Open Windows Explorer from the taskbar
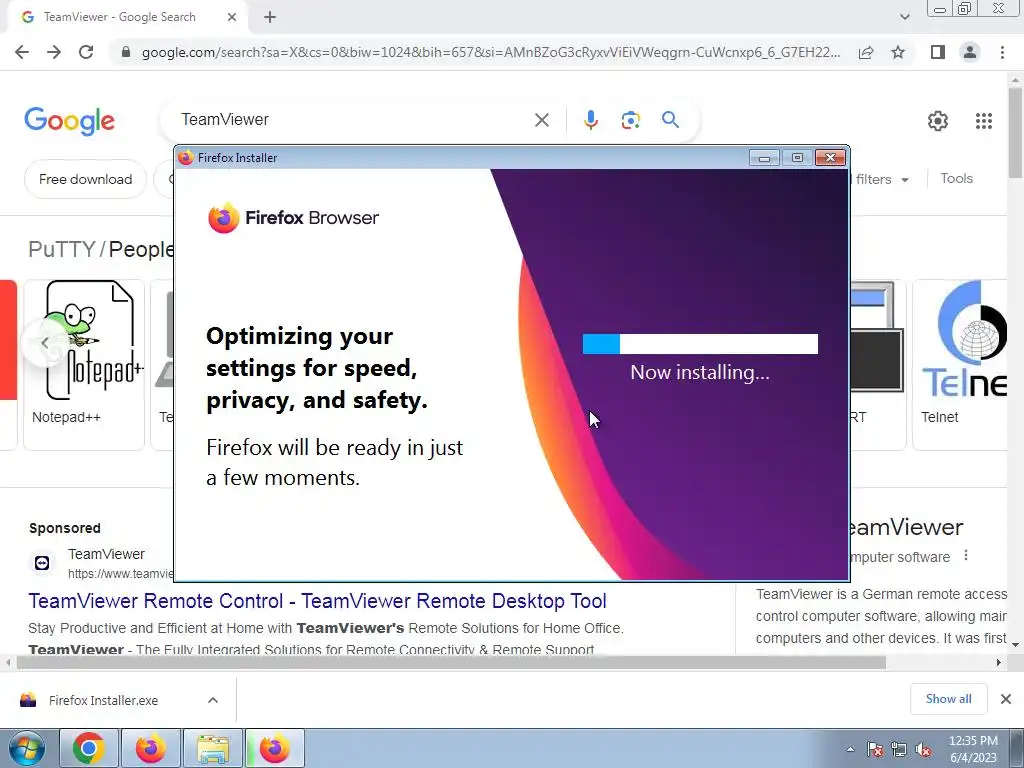 213,748
